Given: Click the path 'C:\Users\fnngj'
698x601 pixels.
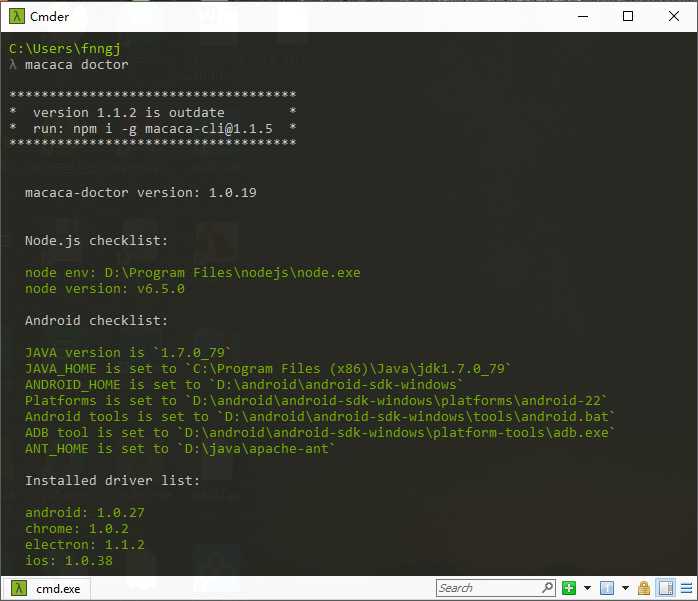Looking at the screenshot, I should (65, 49).
